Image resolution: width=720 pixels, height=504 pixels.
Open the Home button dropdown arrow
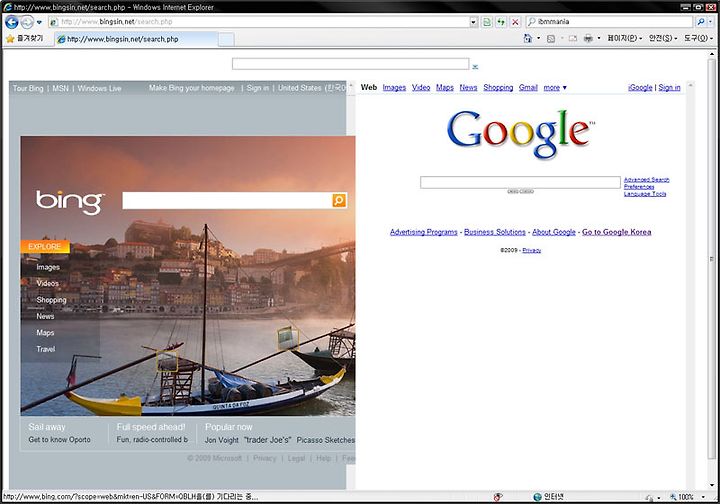(x=538, y=39)
